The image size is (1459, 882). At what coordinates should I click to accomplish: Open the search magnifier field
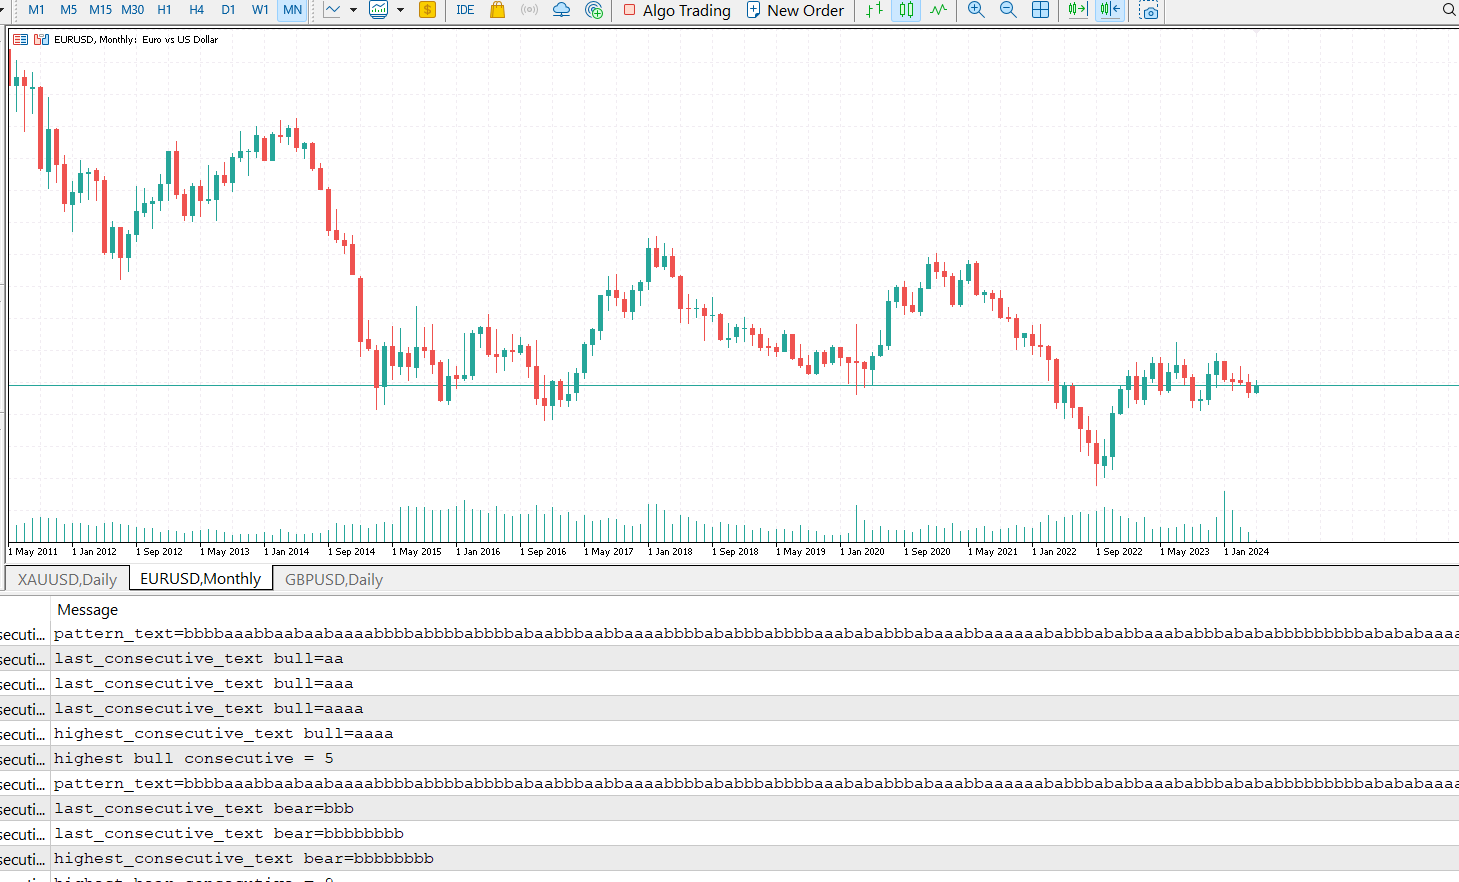[x=1448, y=11]
